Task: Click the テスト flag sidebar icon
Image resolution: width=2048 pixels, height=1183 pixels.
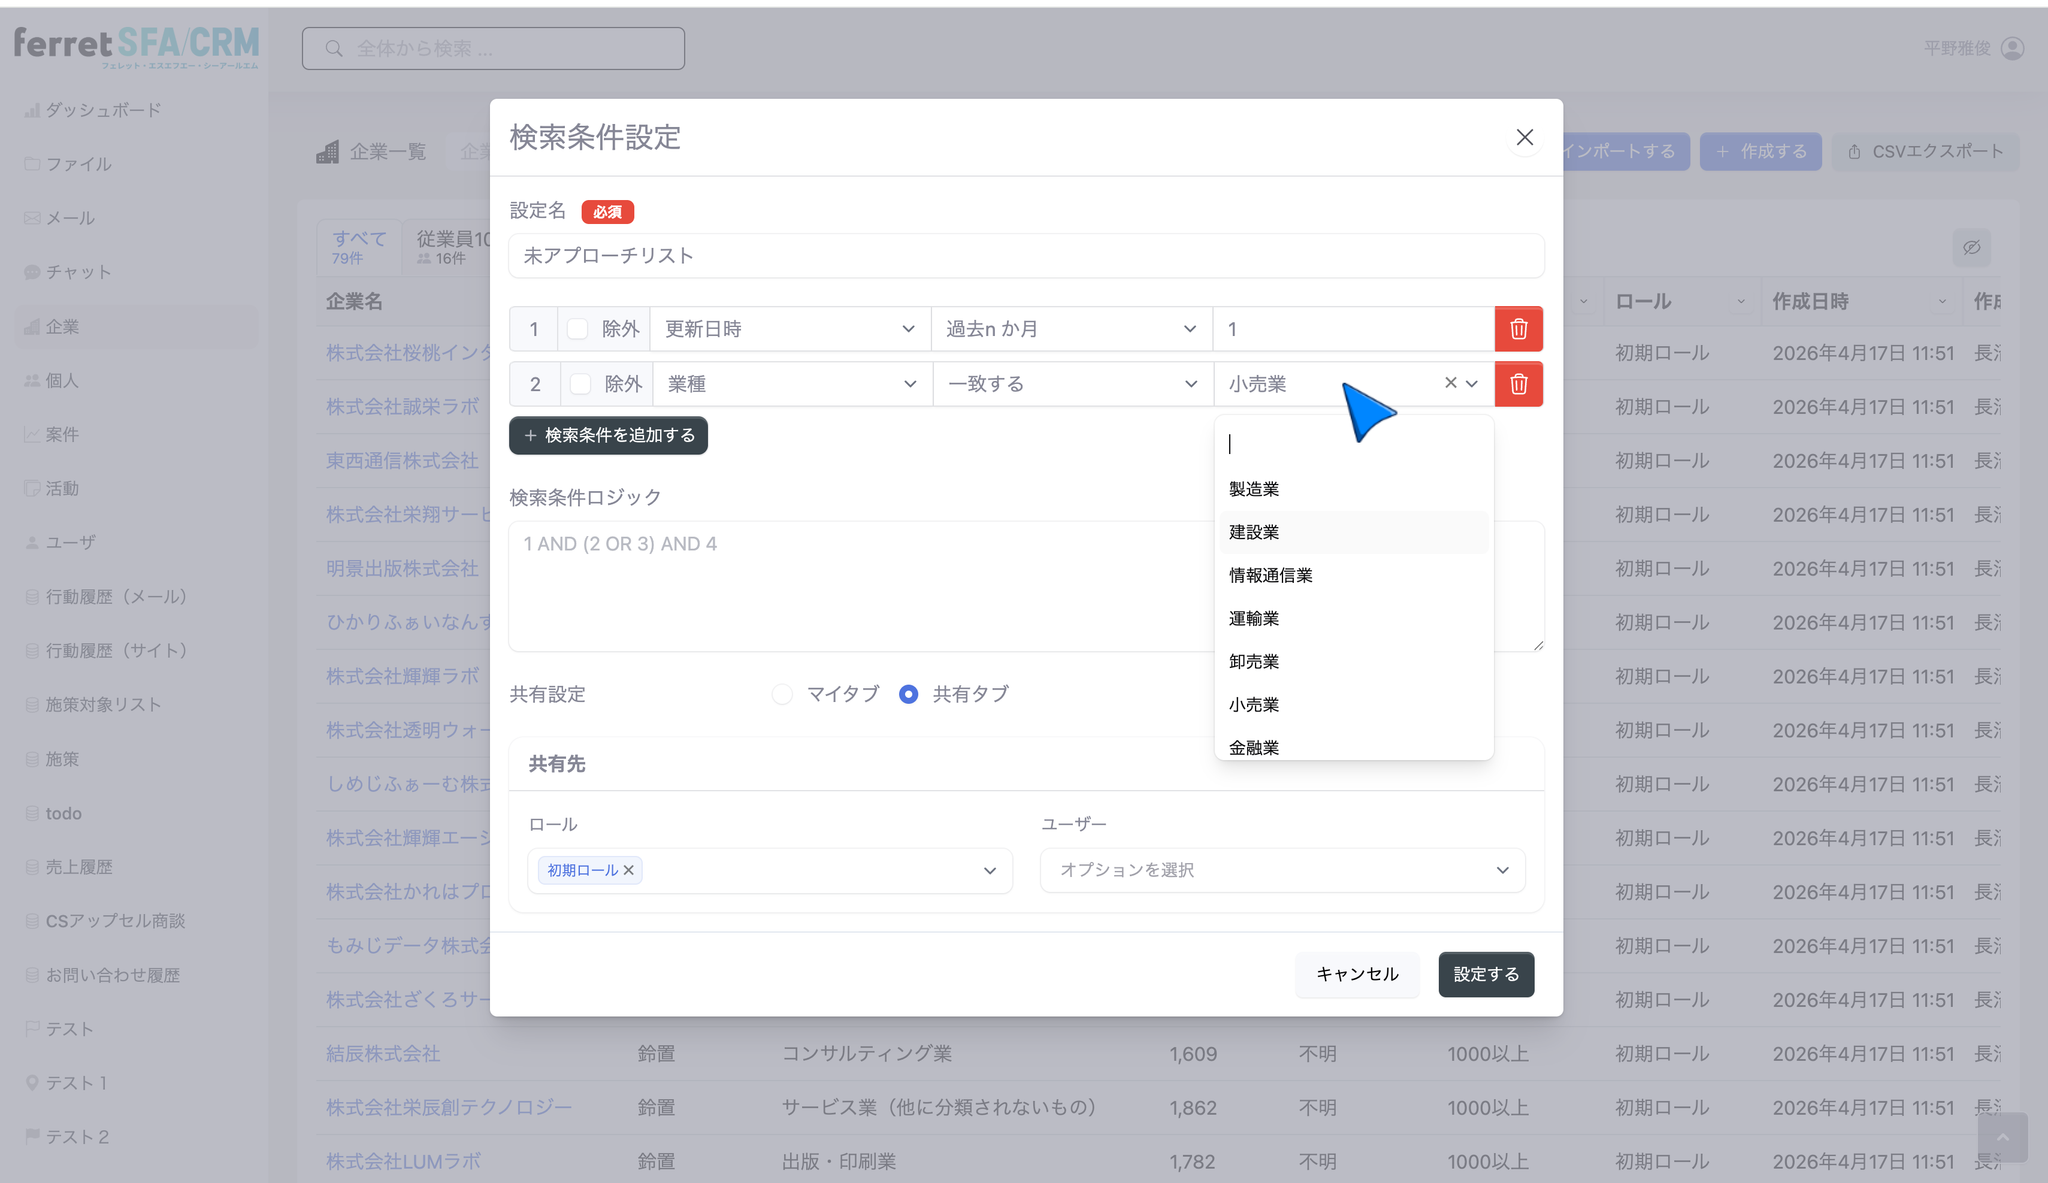Action: click(x=32, y=1028)
